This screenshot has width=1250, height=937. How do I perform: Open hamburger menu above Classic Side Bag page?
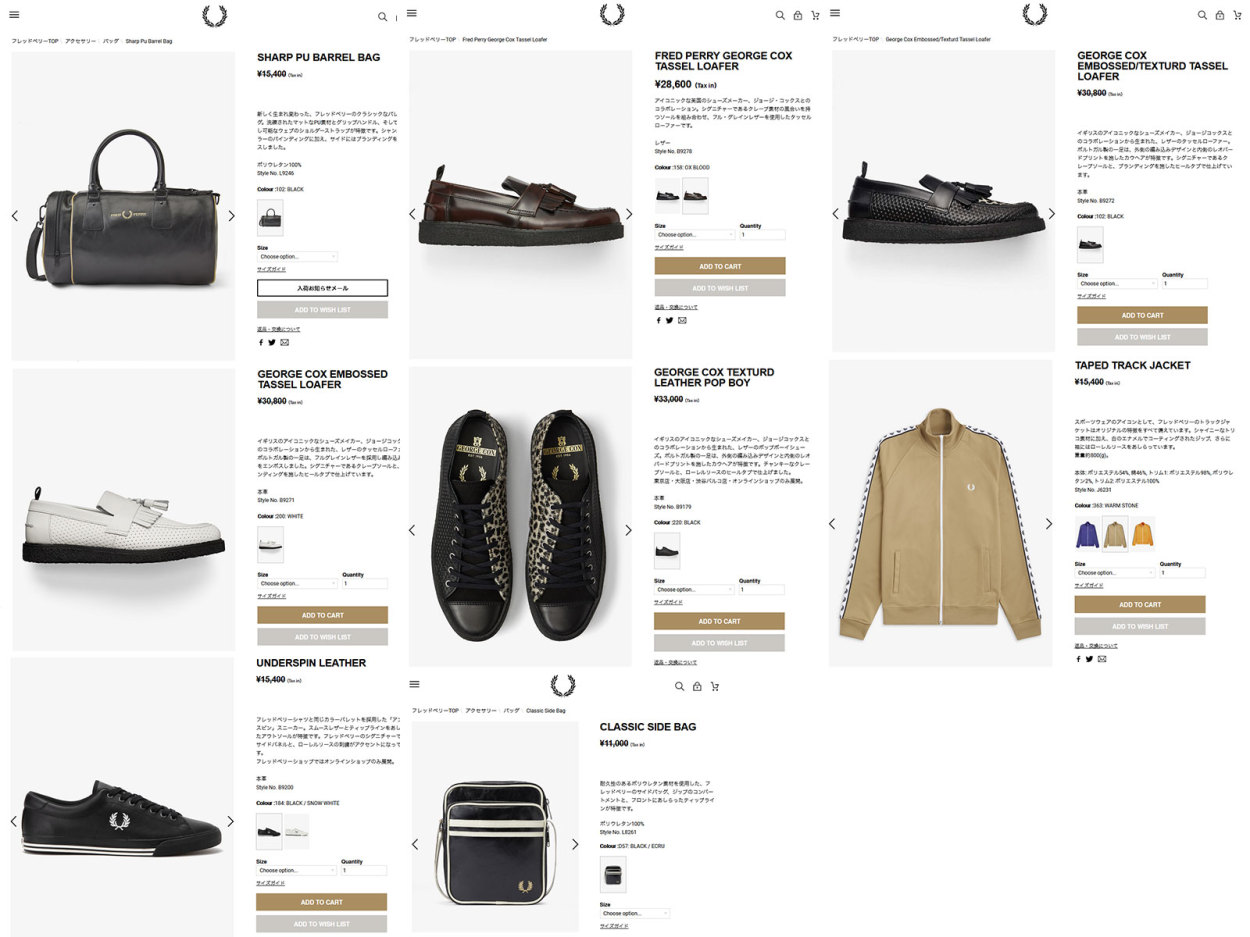(414, 684)
